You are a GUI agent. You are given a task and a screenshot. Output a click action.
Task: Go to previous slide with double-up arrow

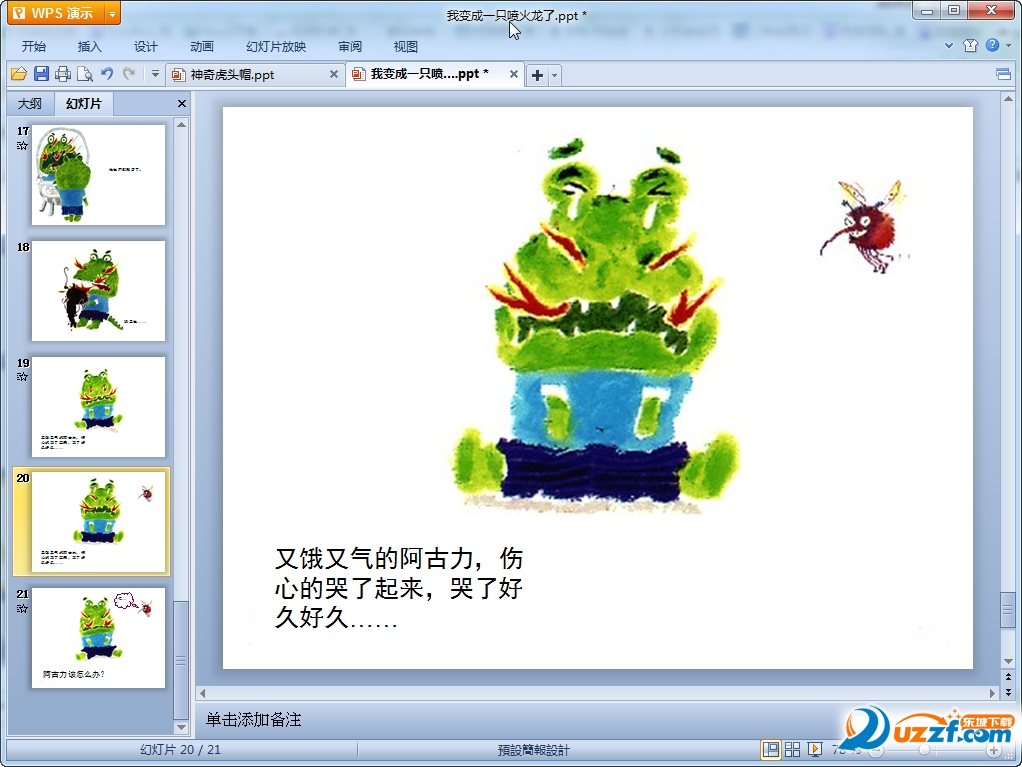point(1008,677)
